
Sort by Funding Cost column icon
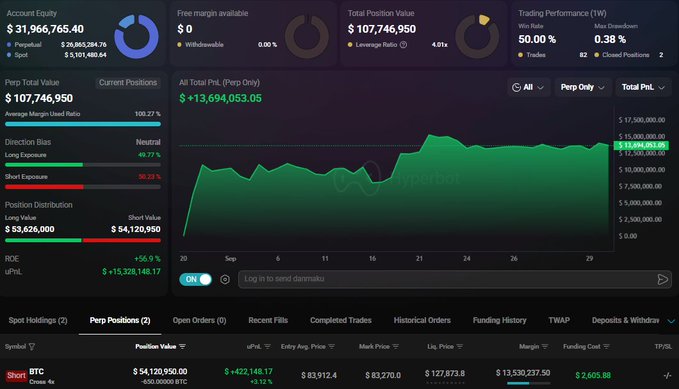point(606,347)
